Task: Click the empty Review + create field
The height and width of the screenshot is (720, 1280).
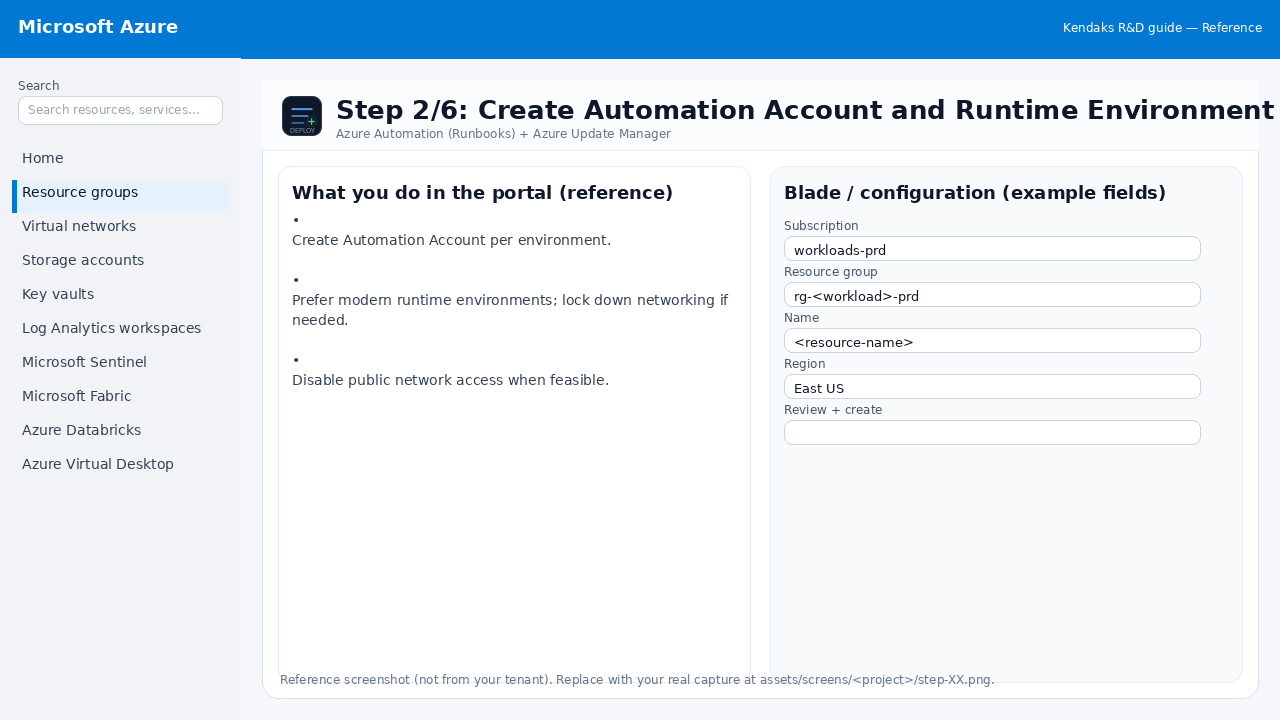Action: (x=992, y=433)
